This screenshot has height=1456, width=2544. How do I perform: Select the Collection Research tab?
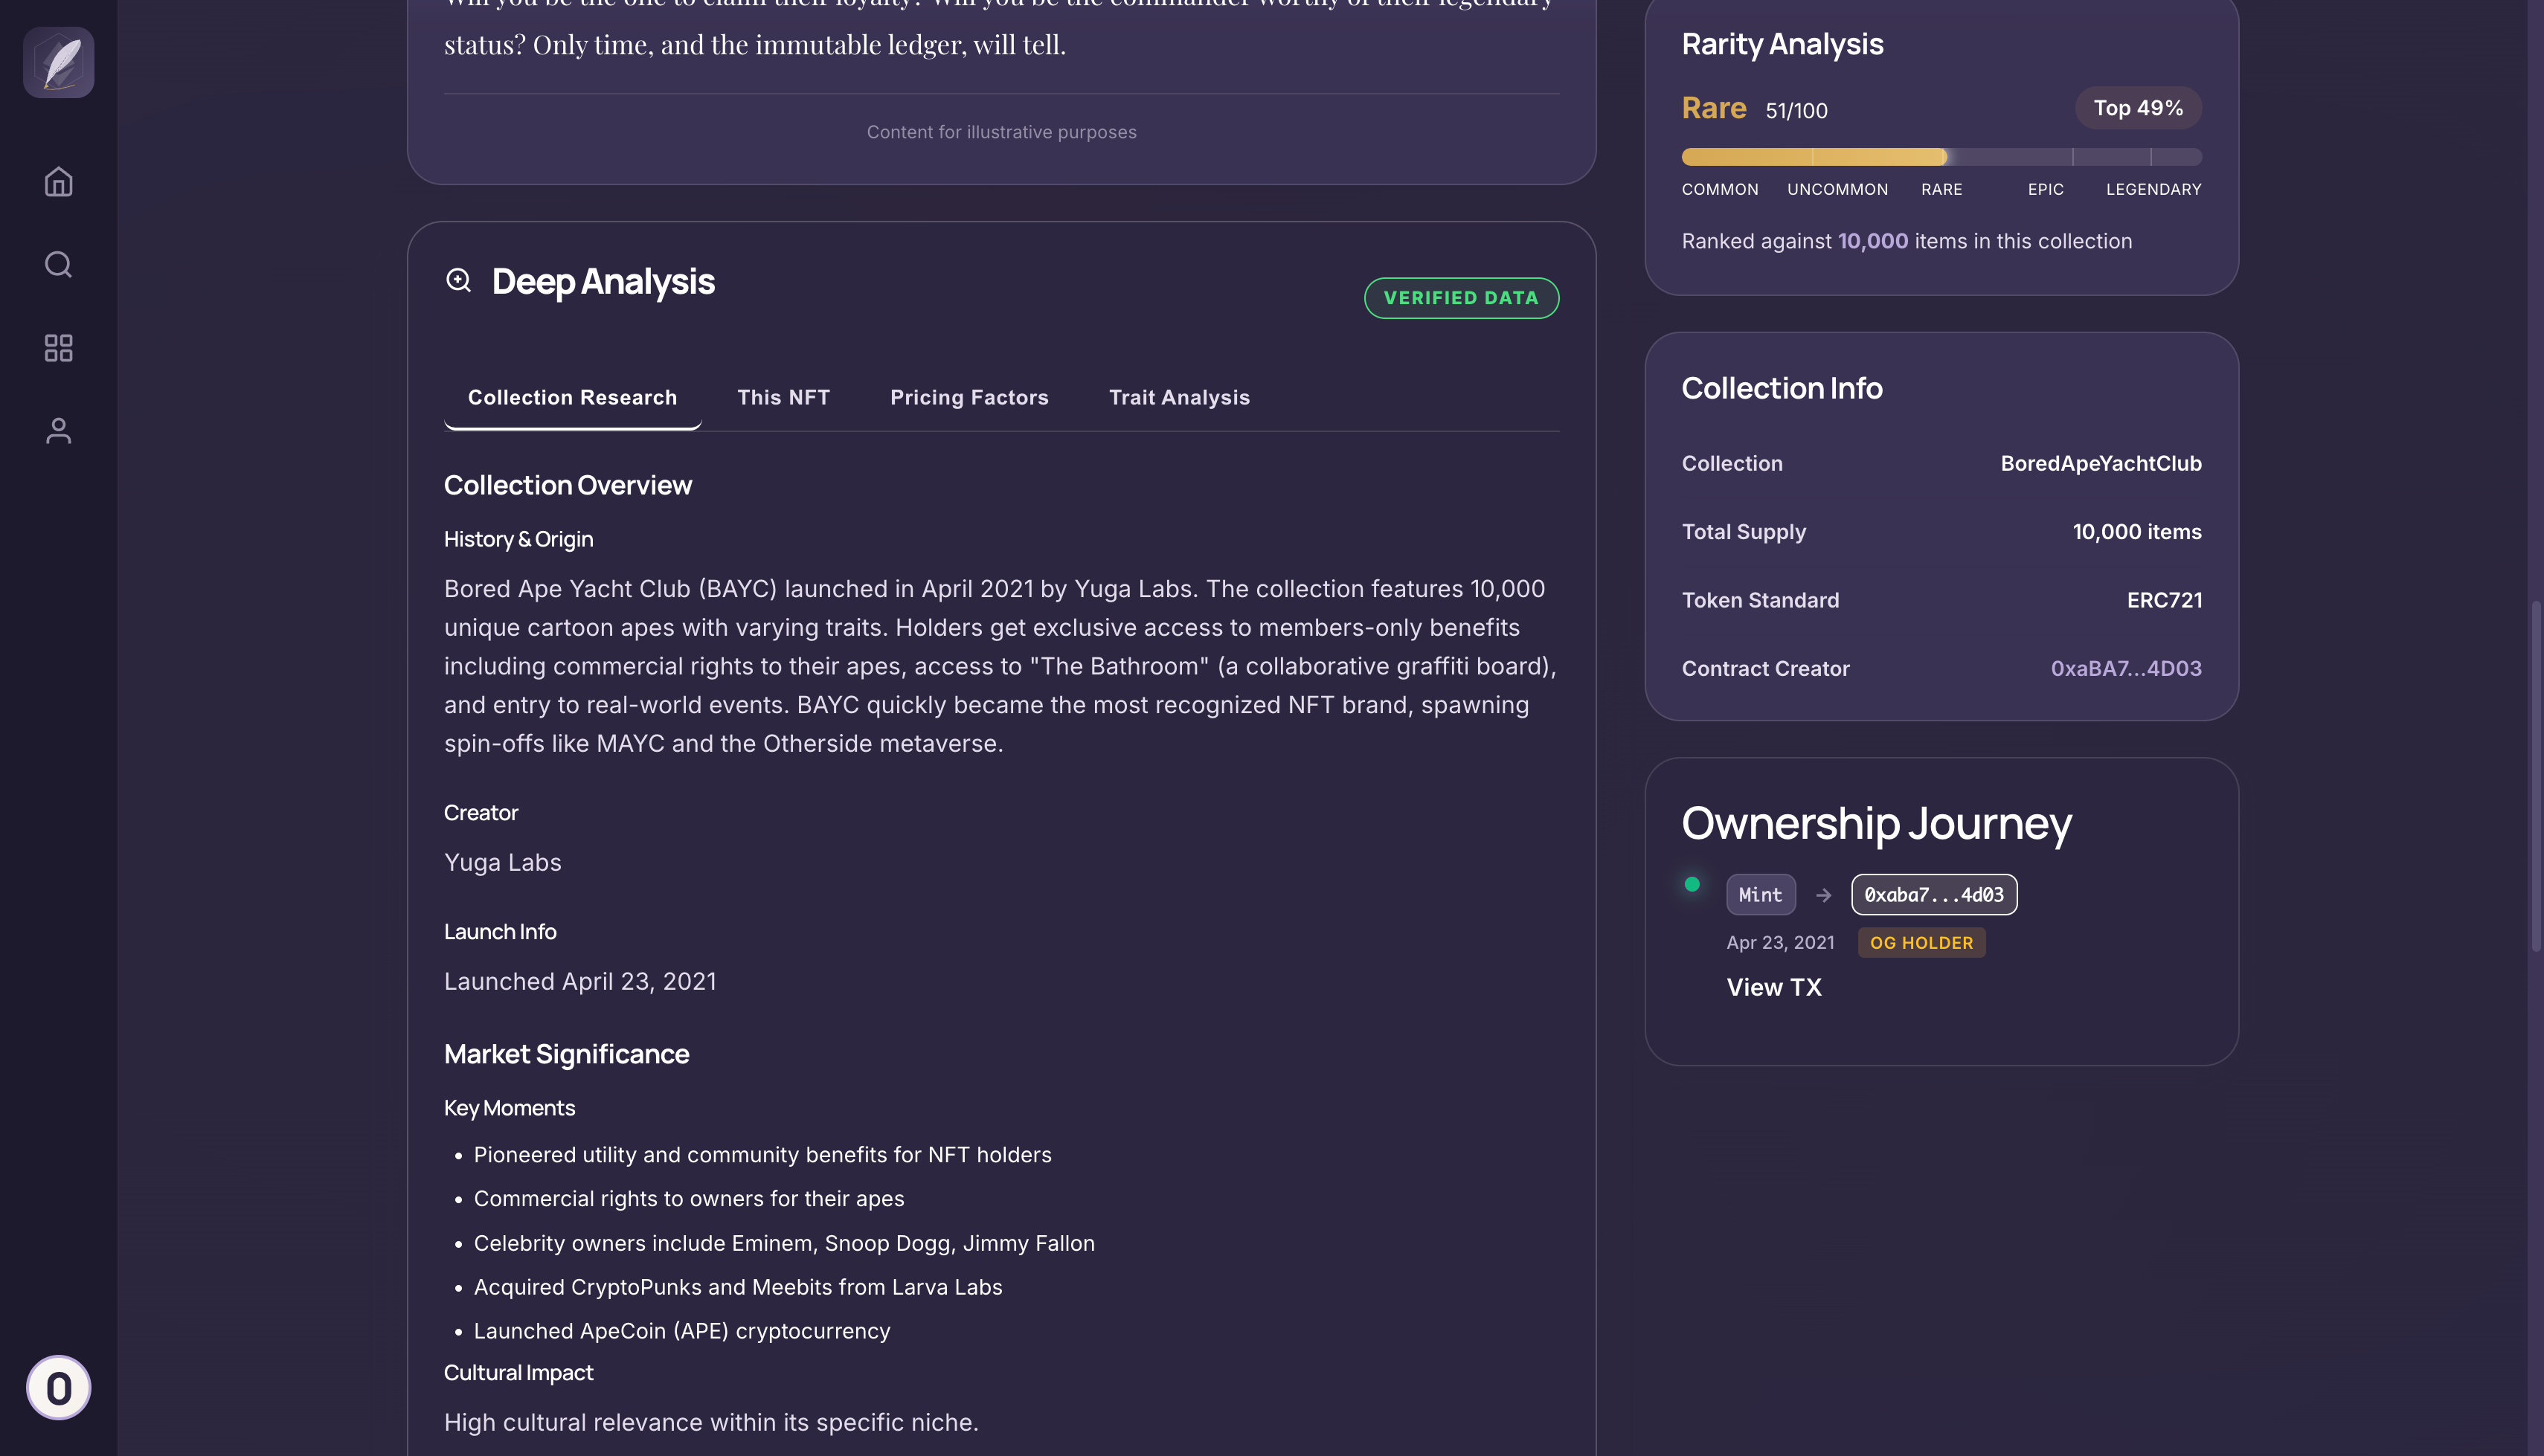click(572, 398)
